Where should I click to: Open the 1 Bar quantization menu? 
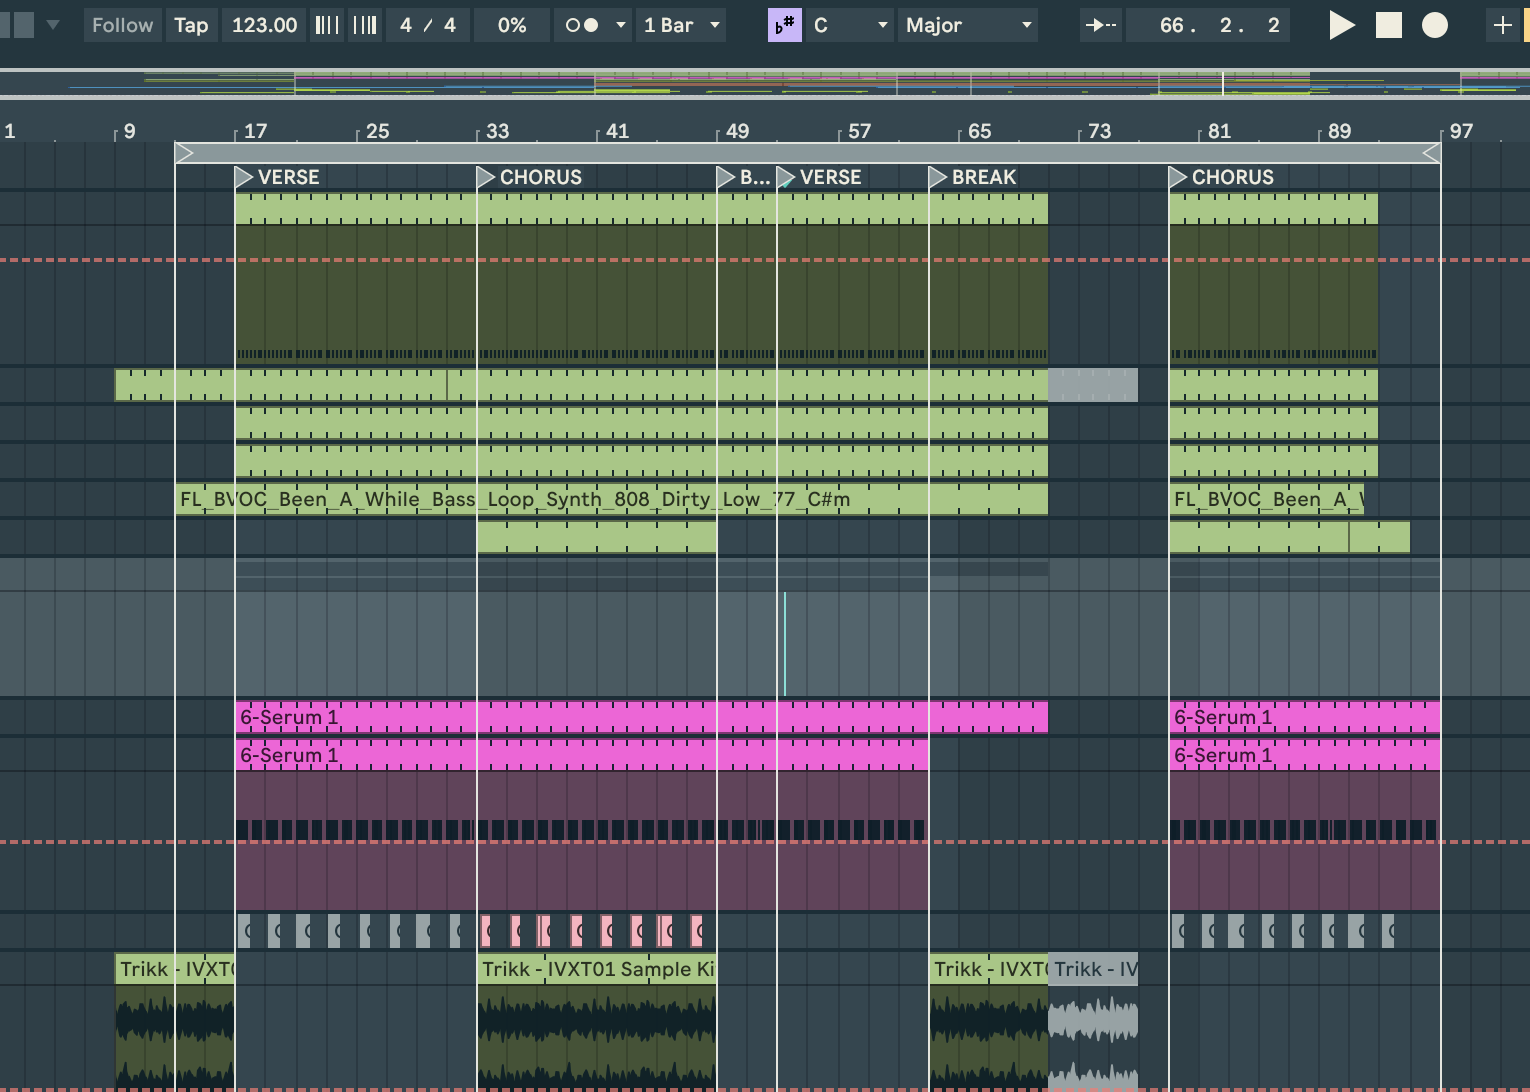[683, 25]
